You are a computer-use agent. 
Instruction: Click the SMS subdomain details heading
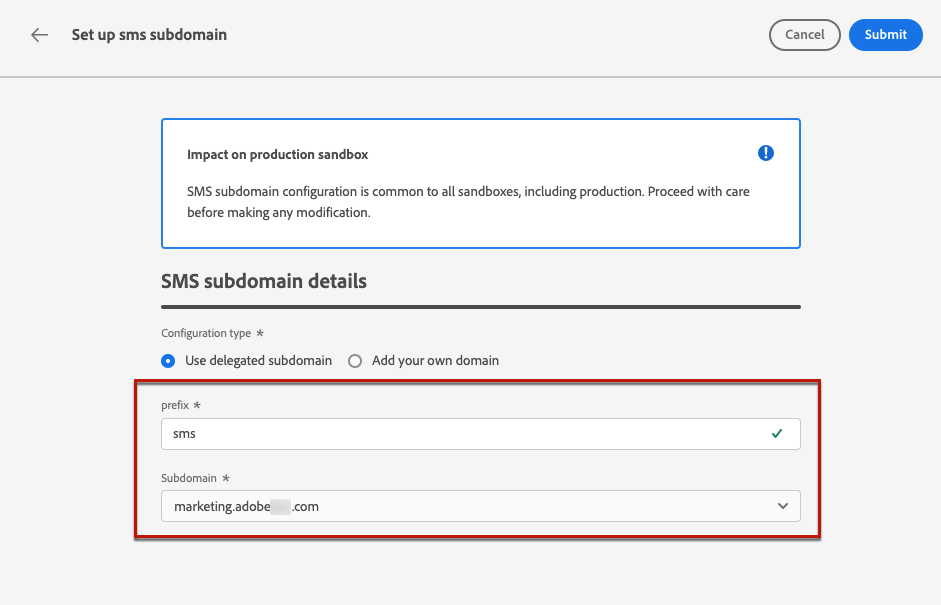pos(264,281)
